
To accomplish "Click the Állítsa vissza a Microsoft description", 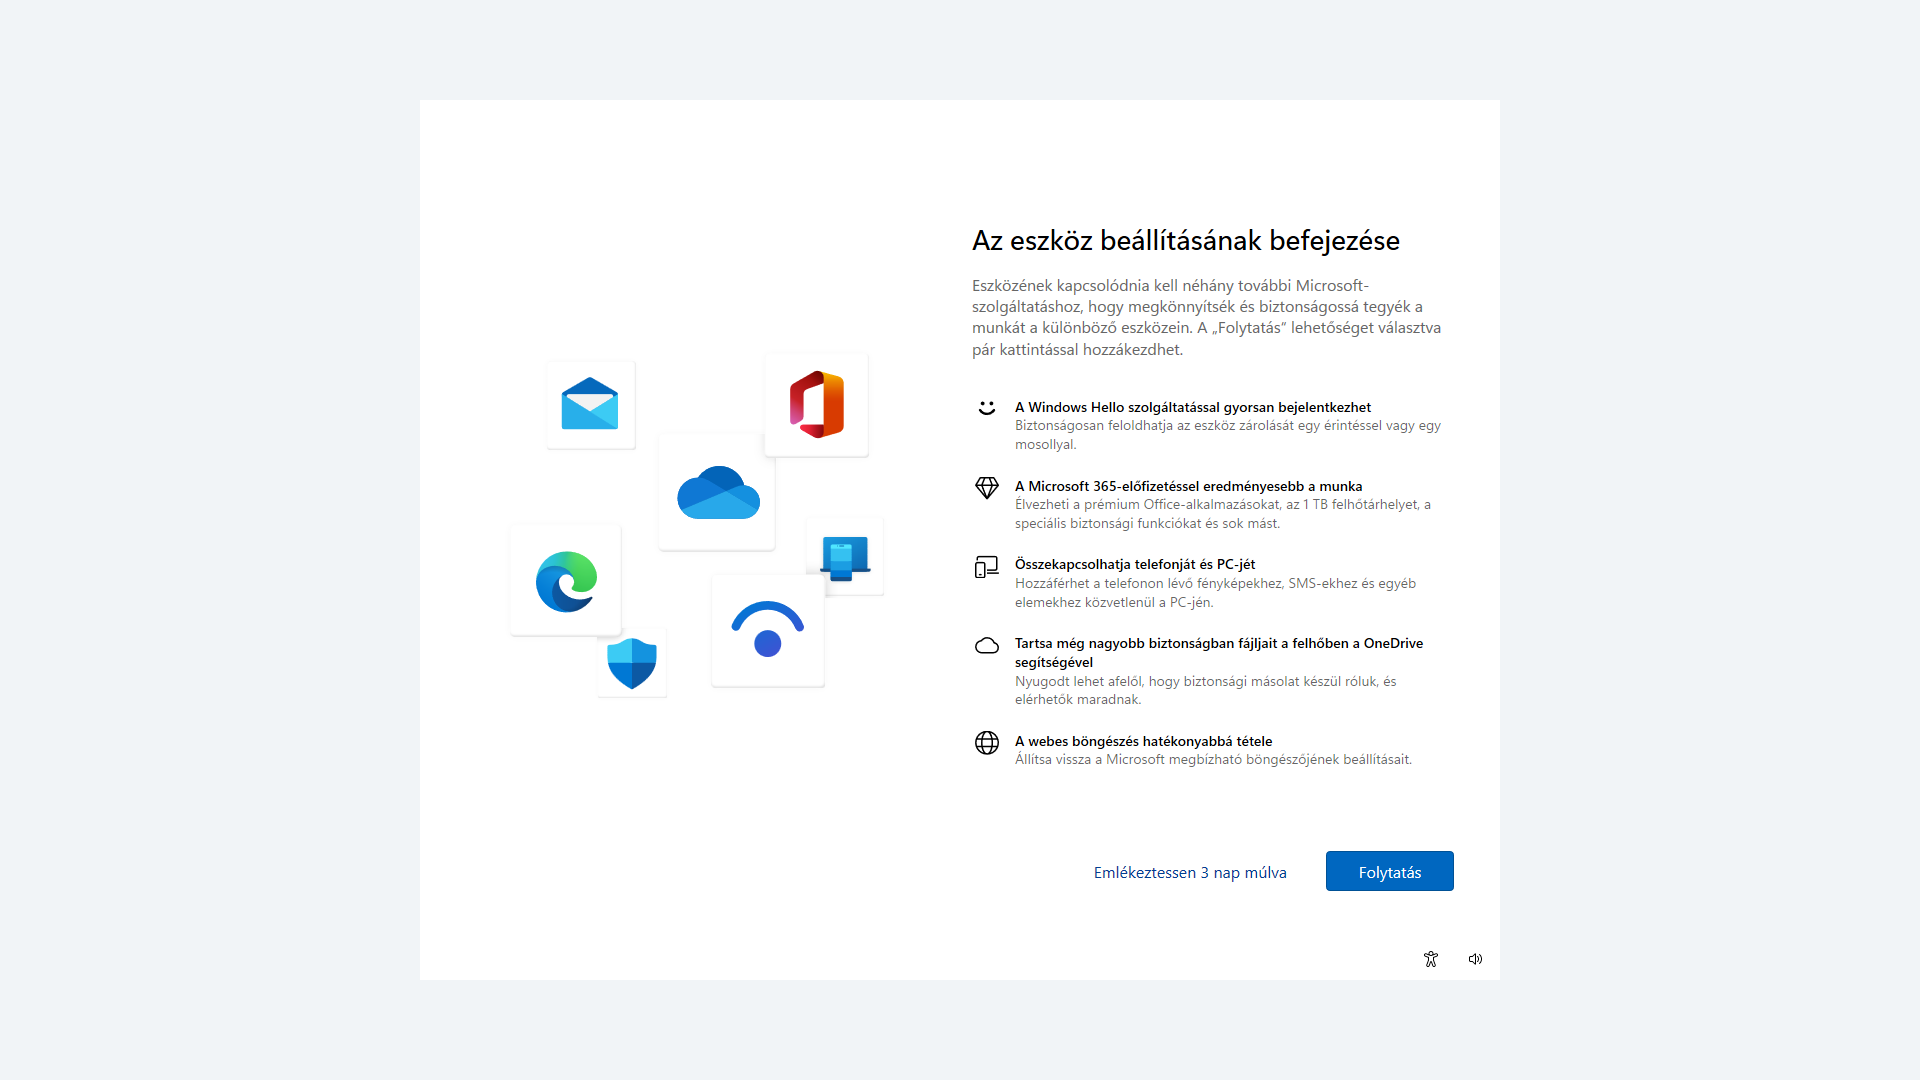I will (x=1213, y=760).
